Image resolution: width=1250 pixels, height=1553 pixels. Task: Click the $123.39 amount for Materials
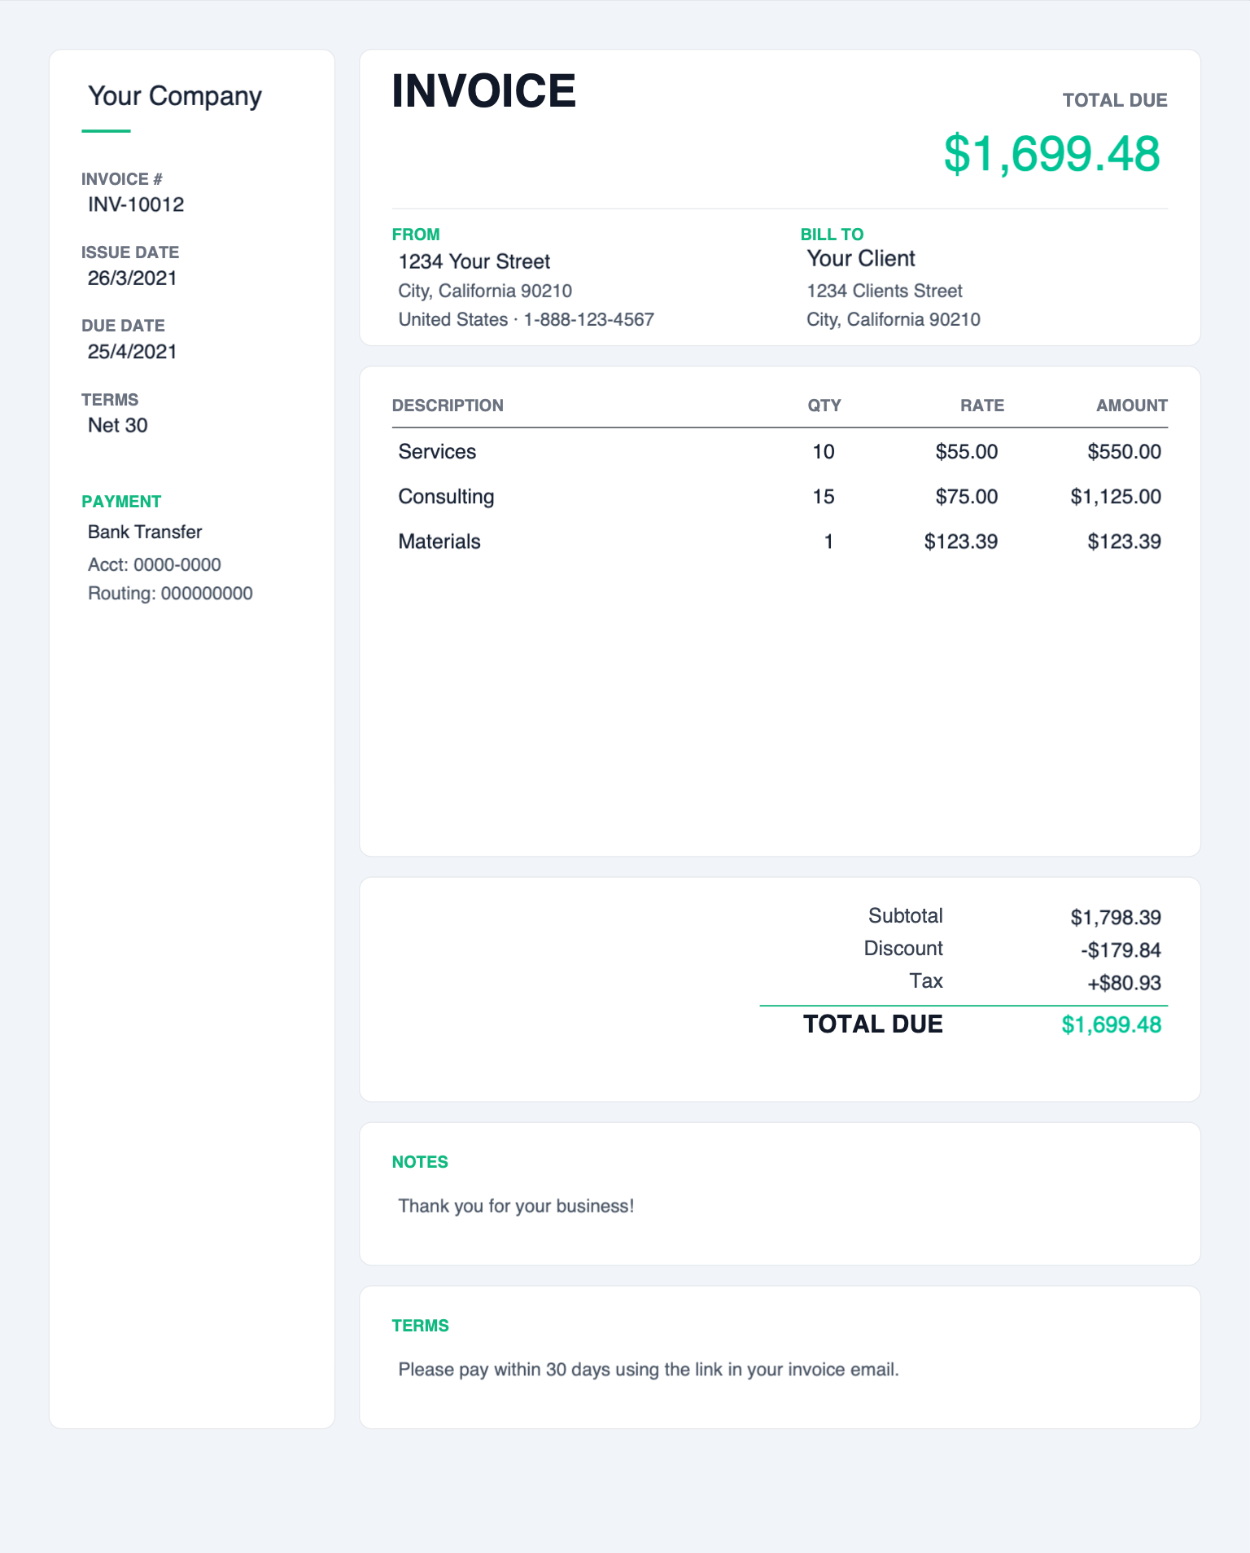click(x=1124, y=542)
